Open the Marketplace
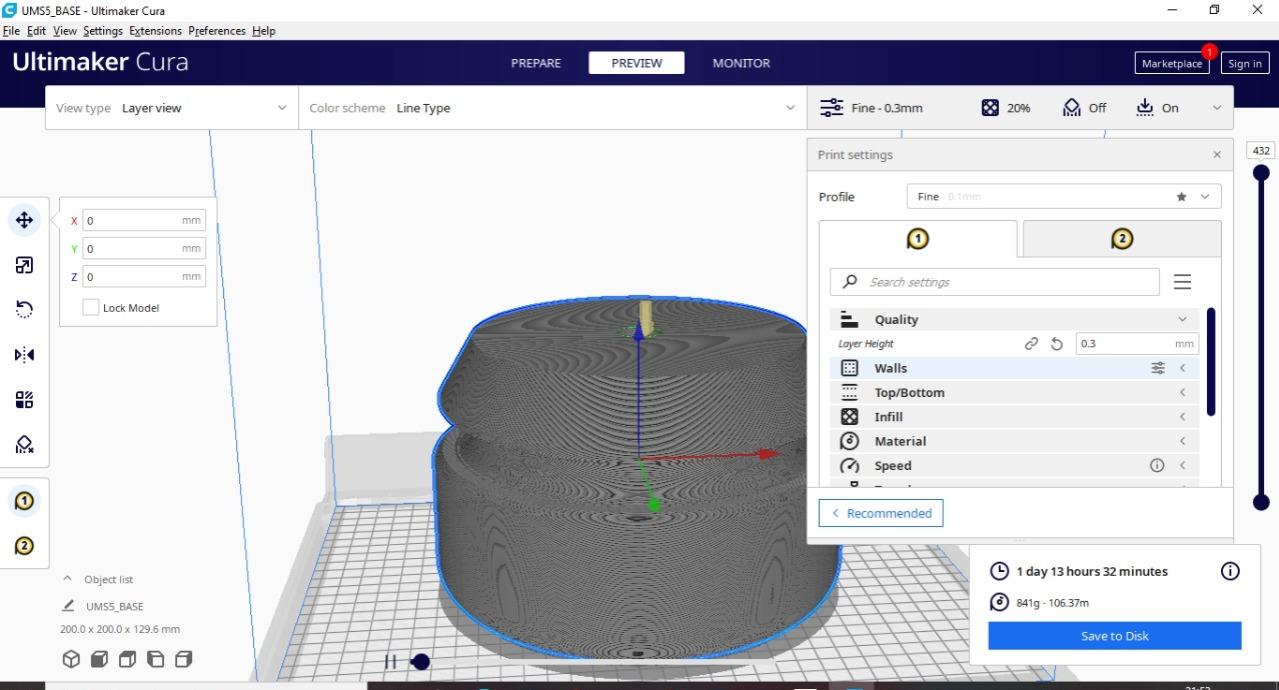The height and width of the screenshot is (690, 1279). (x=1172, y=63)
